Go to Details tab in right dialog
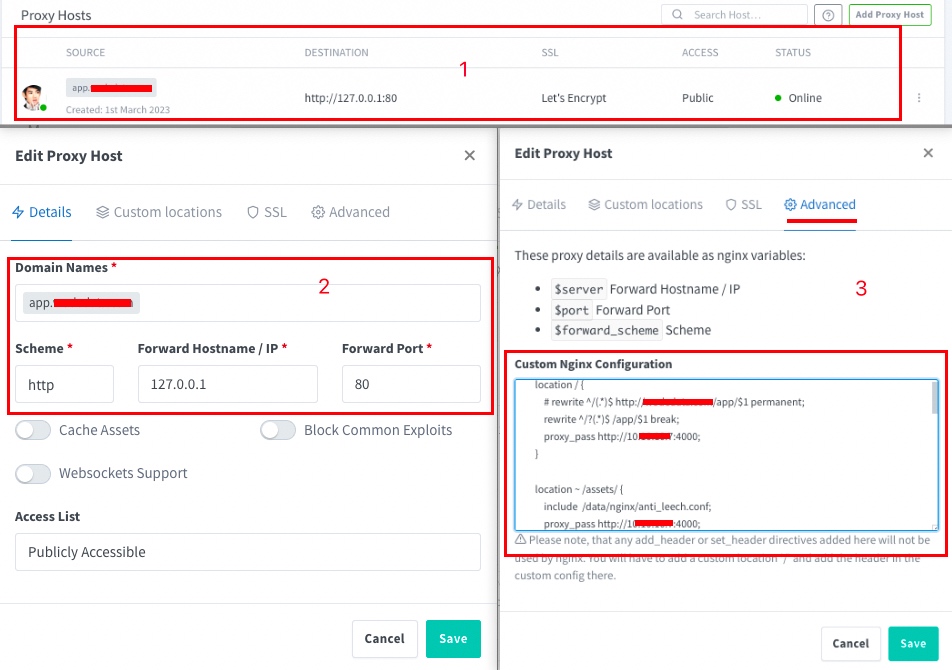 click(x=538, y=205)
